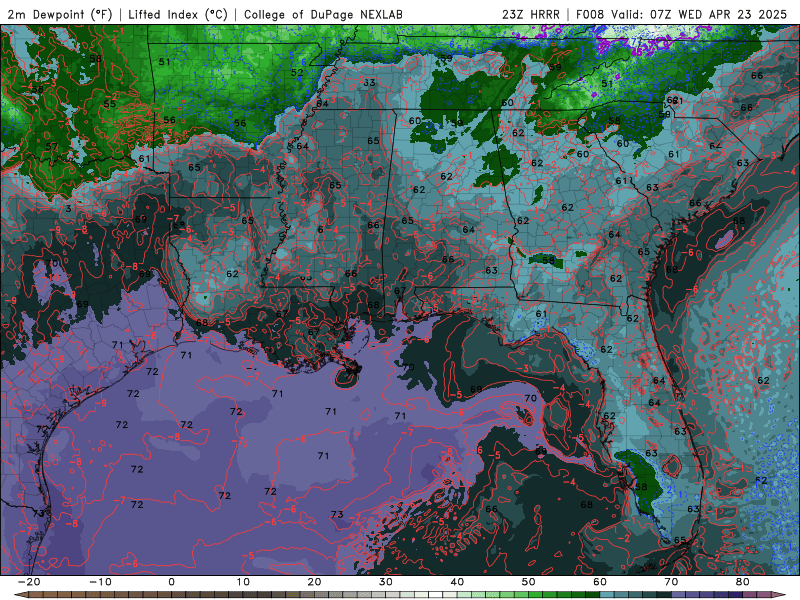Click the "2m Dewpoint (°F)" title text
Screen dimensions: 800x600
(x=60, y=14)
